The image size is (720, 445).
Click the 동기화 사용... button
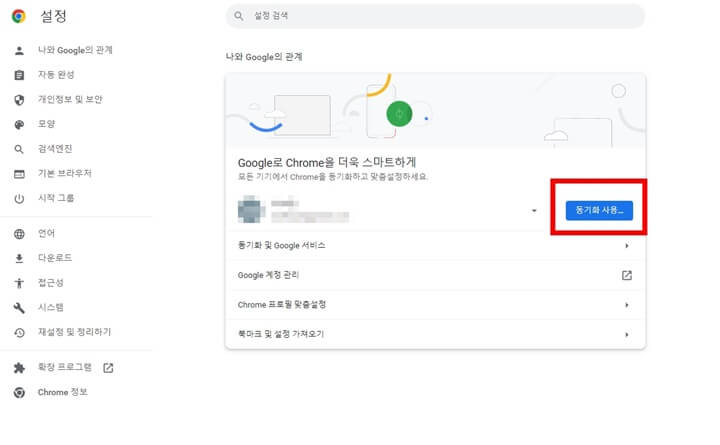pyautogui.click(x=599, y=210)
